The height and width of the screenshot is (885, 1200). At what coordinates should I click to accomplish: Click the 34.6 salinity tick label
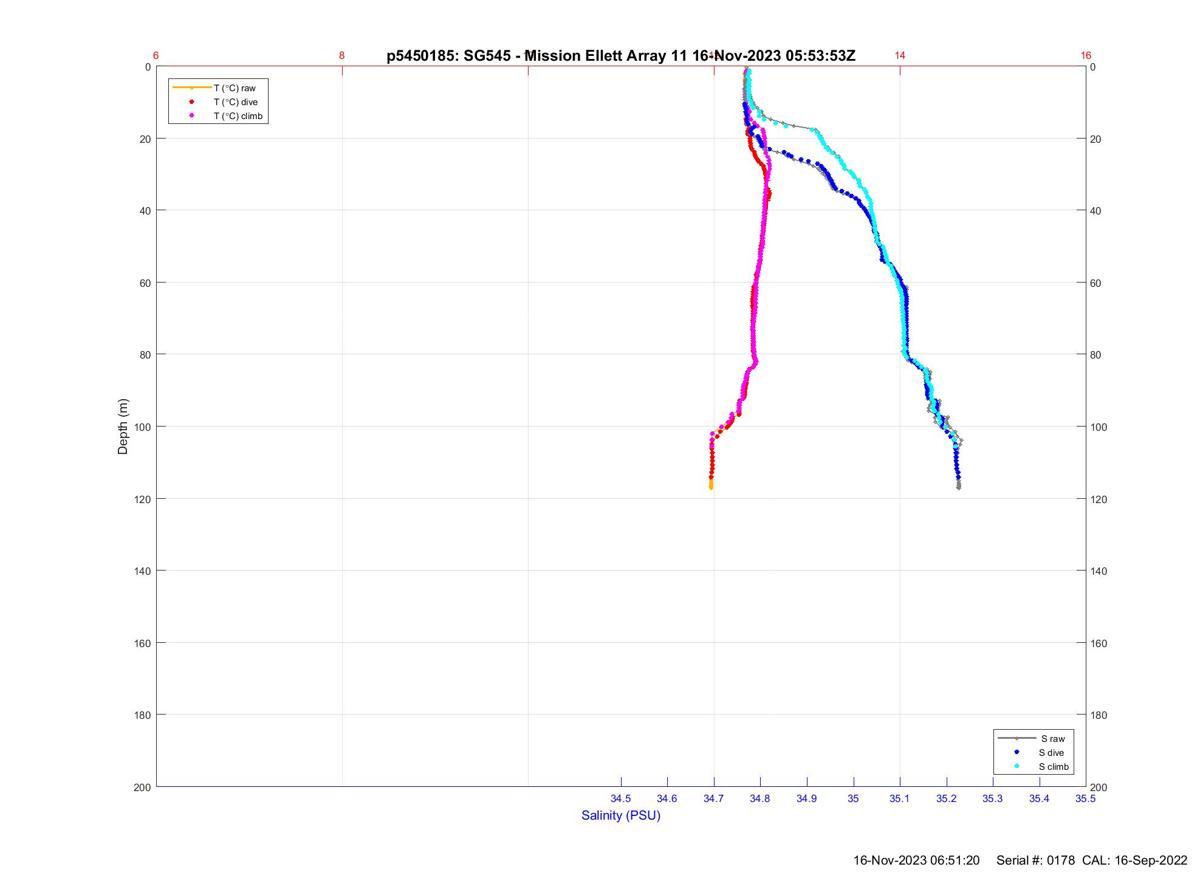click(x=667, y=799)
